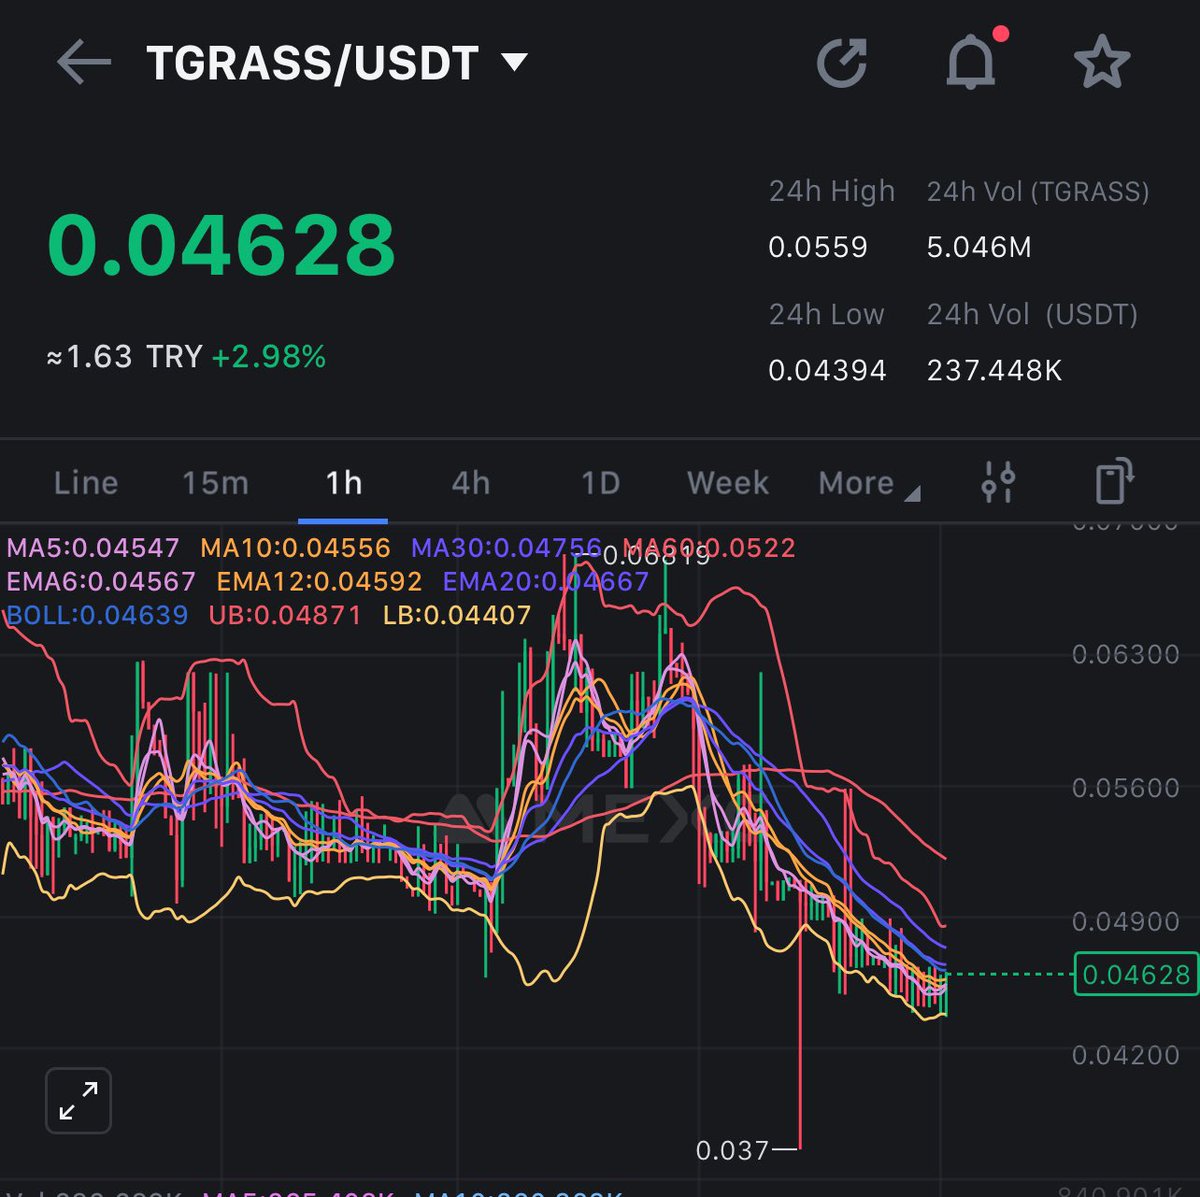Select the 15m timeframe
The image size is (1200, 1197).
(x=215, y=483)
